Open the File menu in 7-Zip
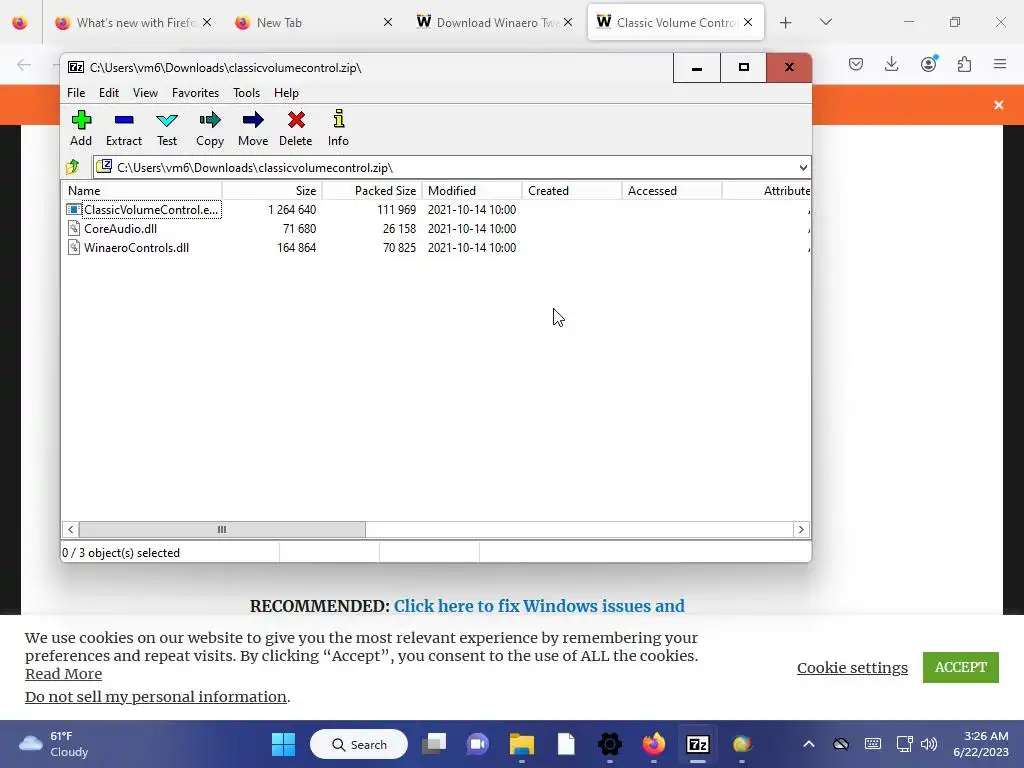Viewport: 1024px width, 768px height. (76, 93)
